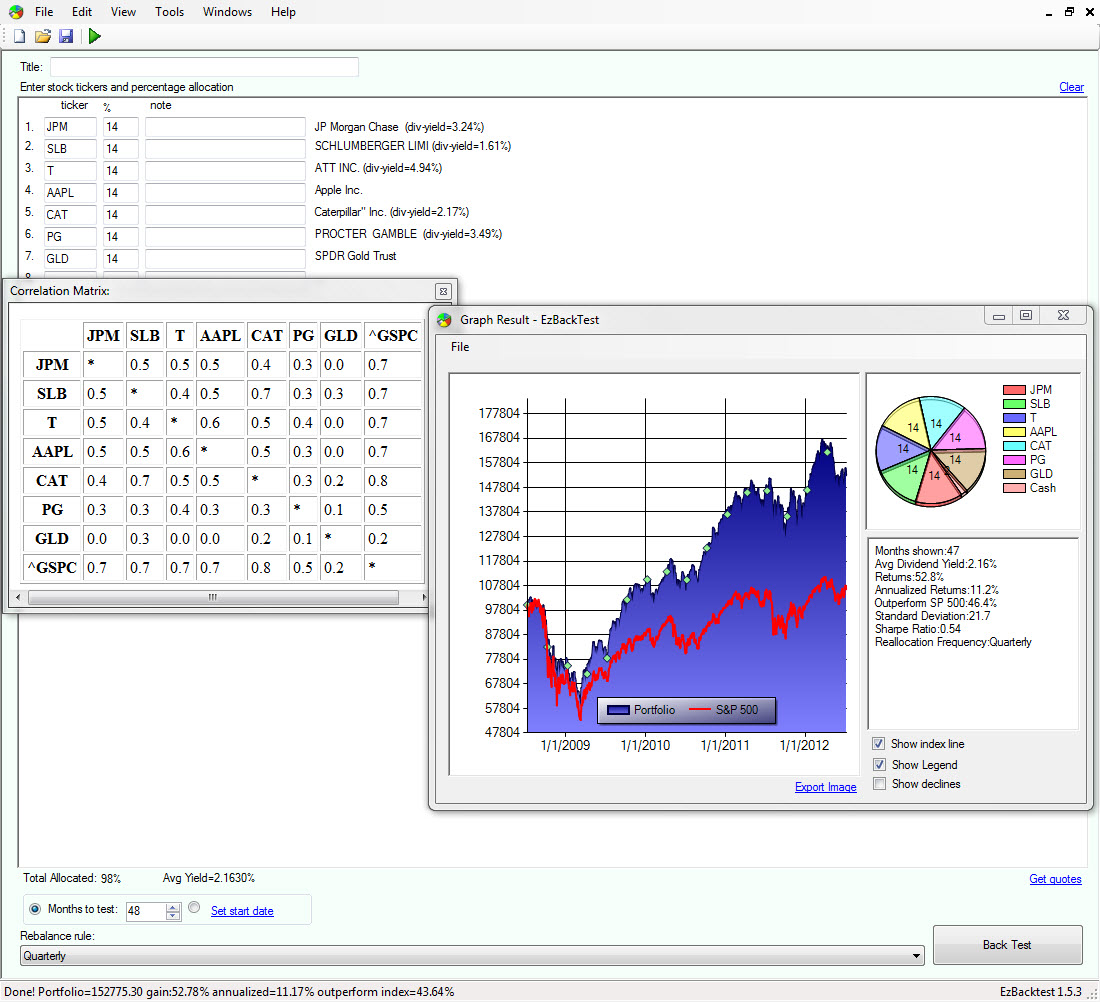1100x1002 pixels.
Task: Maximize the Graph Result window
Action: tap(1025, 316)
